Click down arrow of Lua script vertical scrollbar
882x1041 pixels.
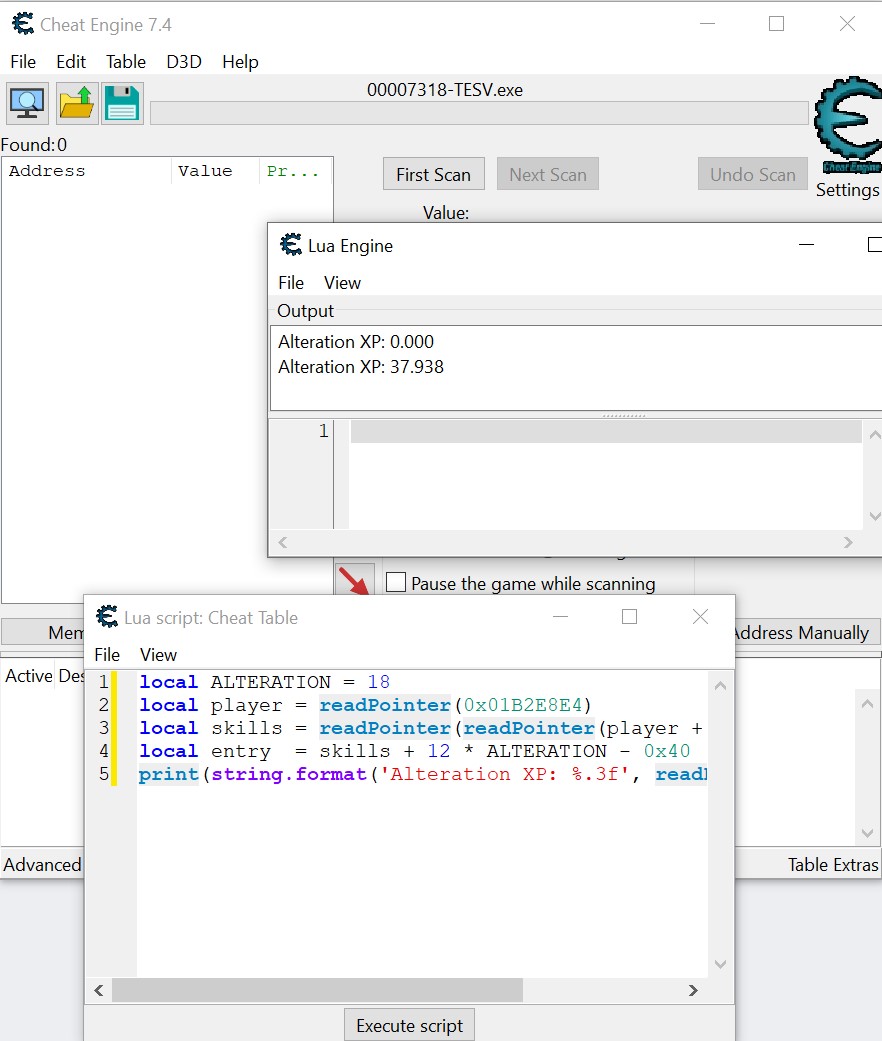tap(721, 964)
